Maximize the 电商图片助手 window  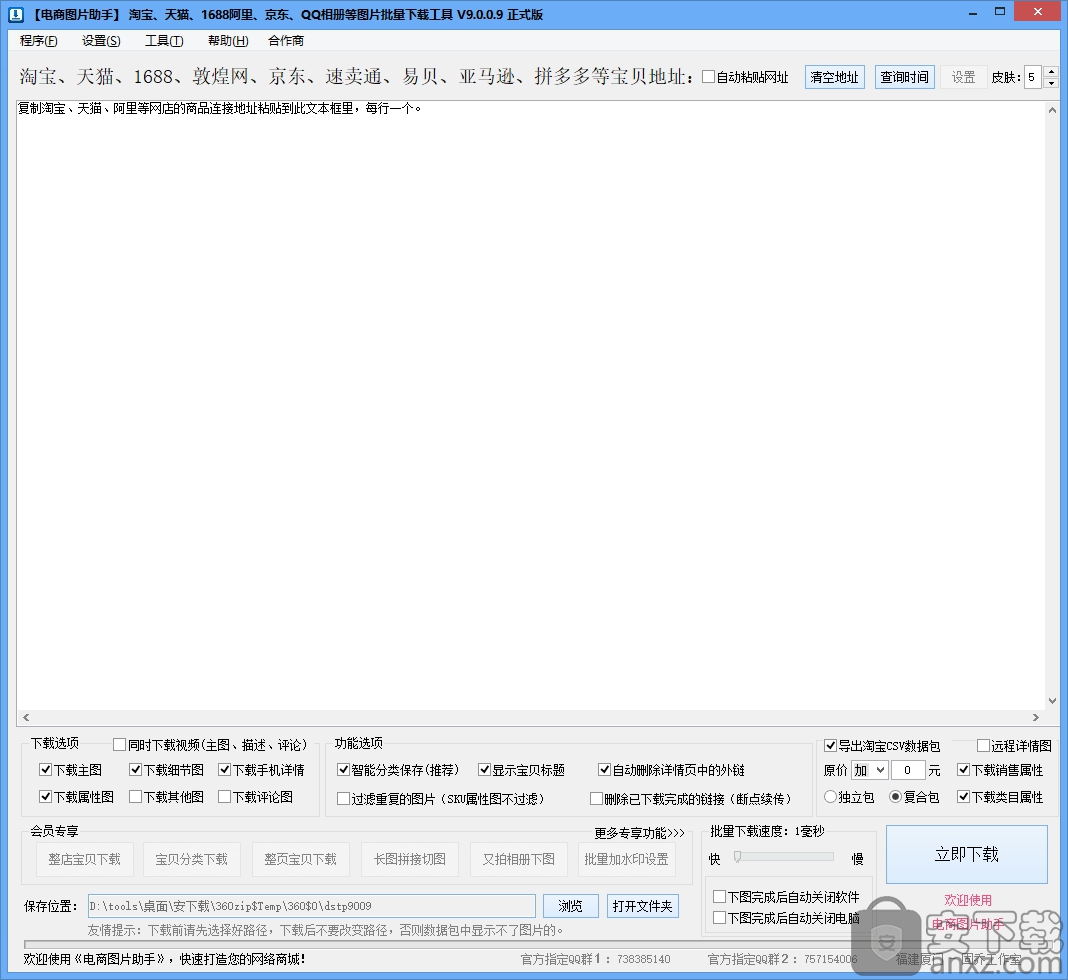[1000, 13]
